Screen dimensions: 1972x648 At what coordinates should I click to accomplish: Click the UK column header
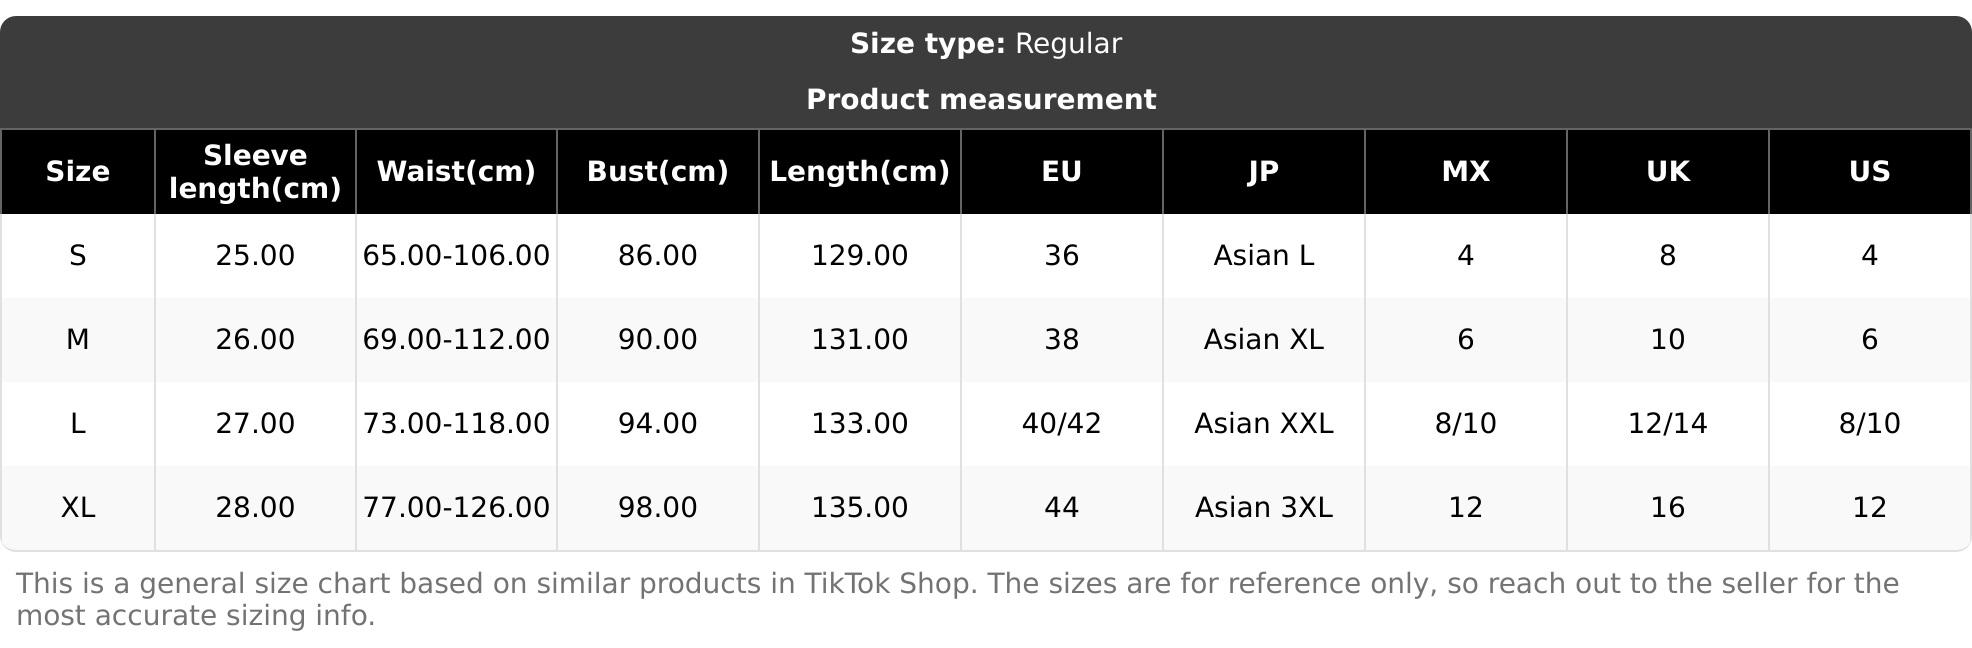(x=1667, y=172)
